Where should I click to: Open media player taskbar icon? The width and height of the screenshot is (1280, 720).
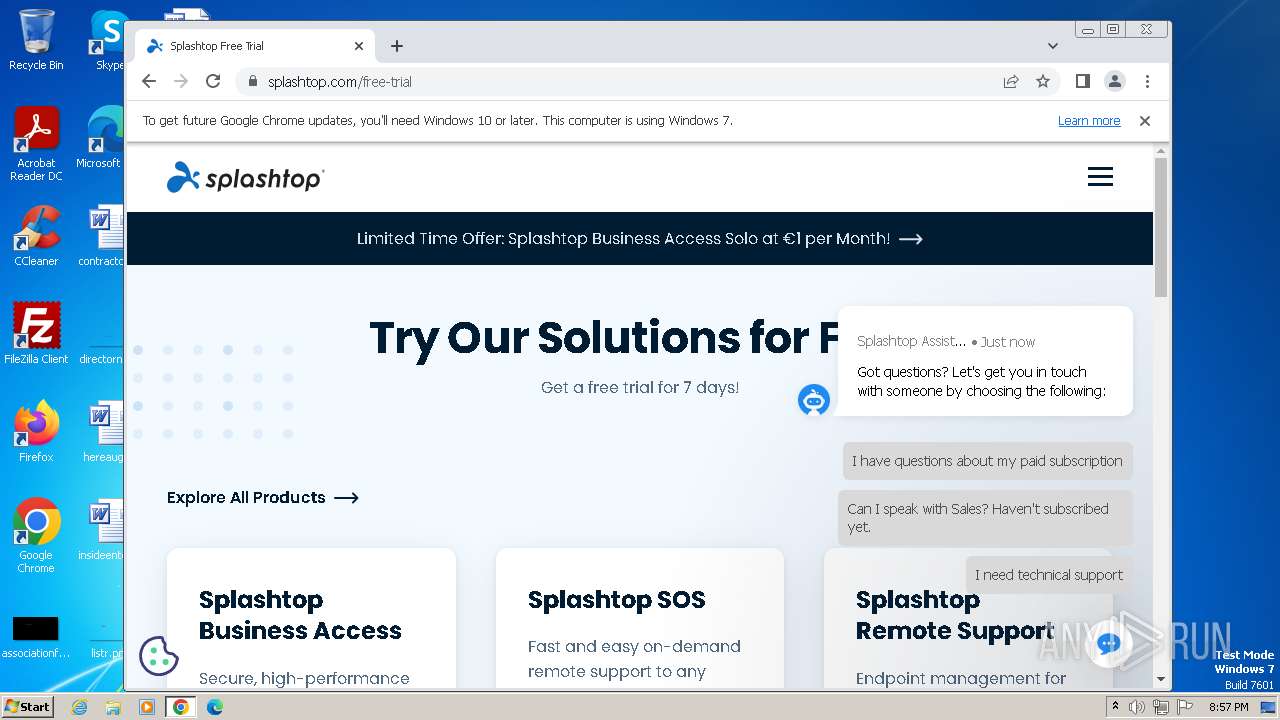[x=147, y=707]
